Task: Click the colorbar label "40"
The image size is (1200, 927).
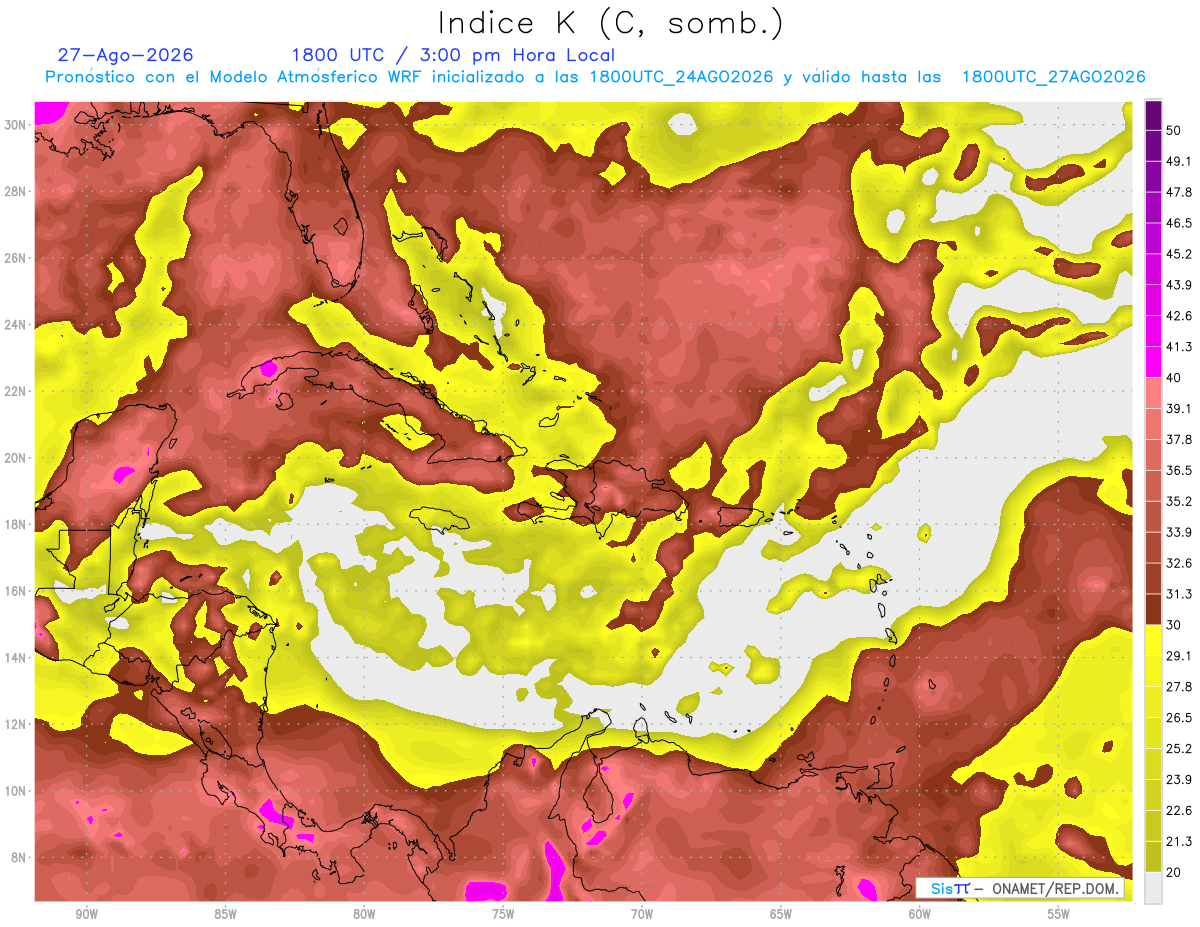Action: tap(1175, 378)
